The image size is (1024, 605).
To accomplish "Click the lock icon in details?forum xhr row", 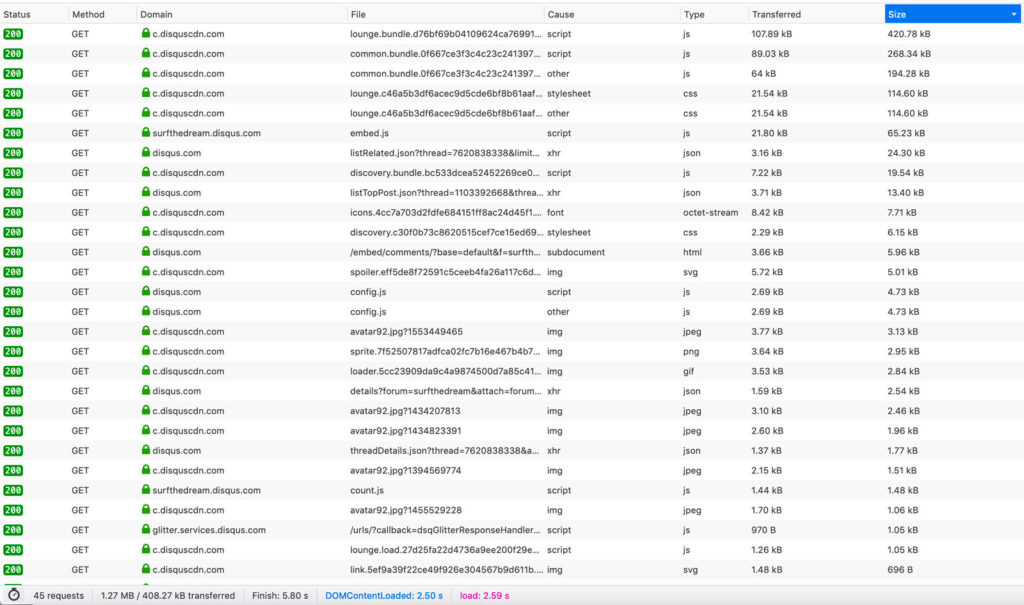I will tap(146, 391).
